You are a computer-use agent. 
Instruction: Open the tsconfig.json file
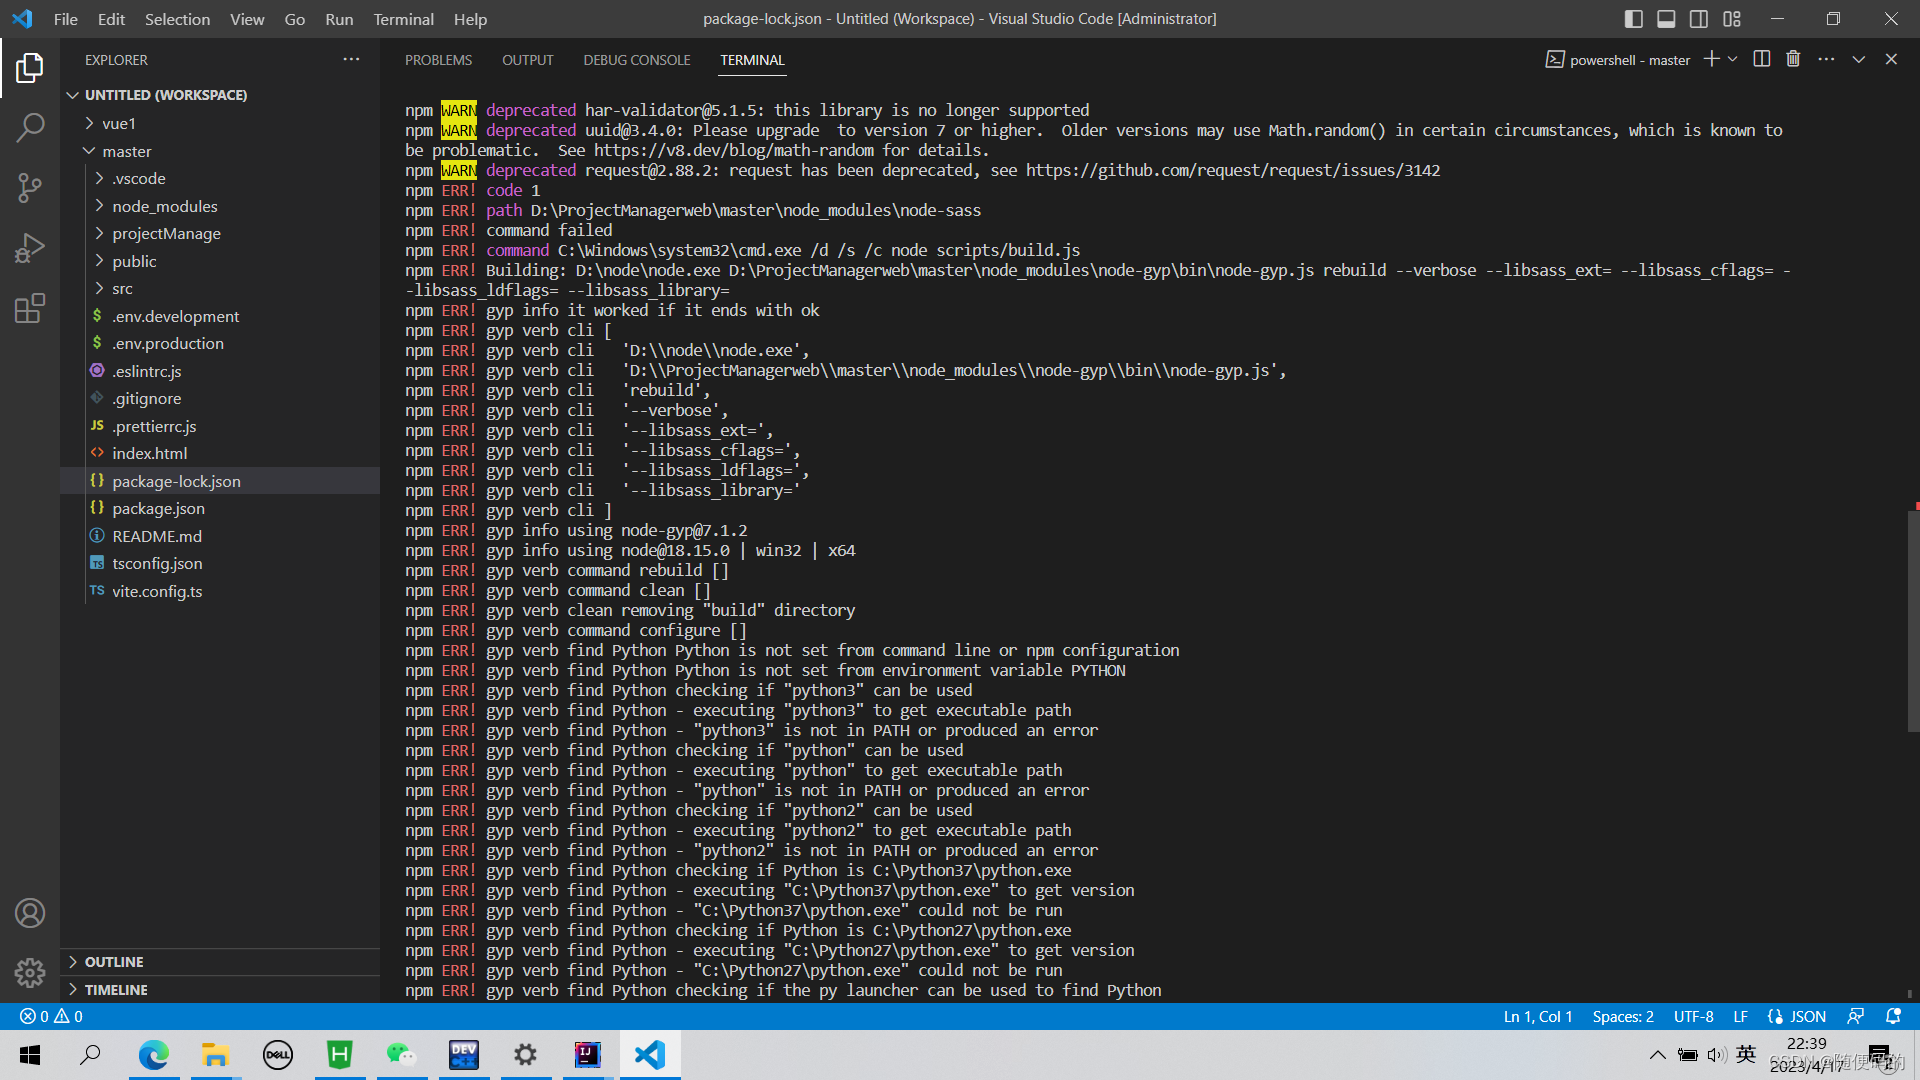click(157, 563)
